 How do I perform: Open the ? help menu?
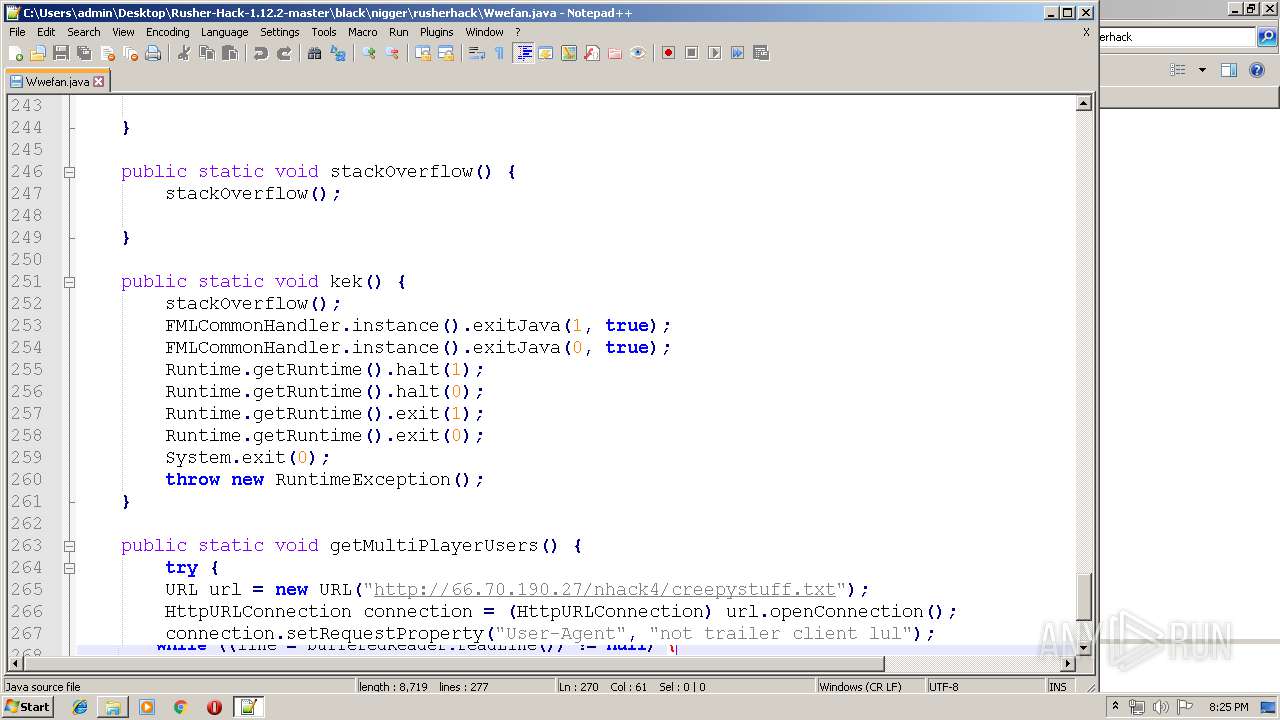pyautogui.click(x=518, y=32)
